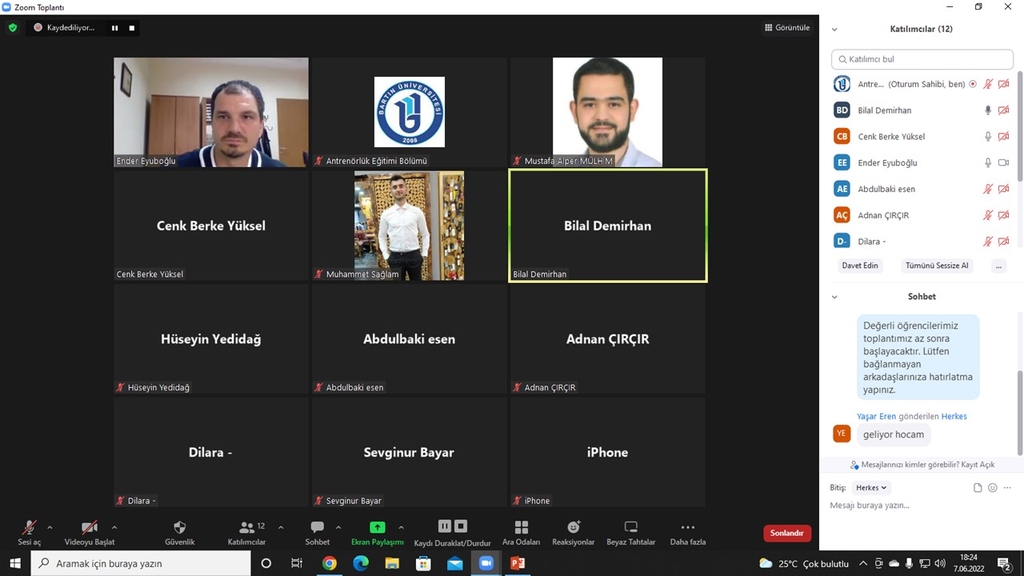Open the Reaksiyonlar emoji reactions
Screen dimensions: 1024x576
(573, 527)
